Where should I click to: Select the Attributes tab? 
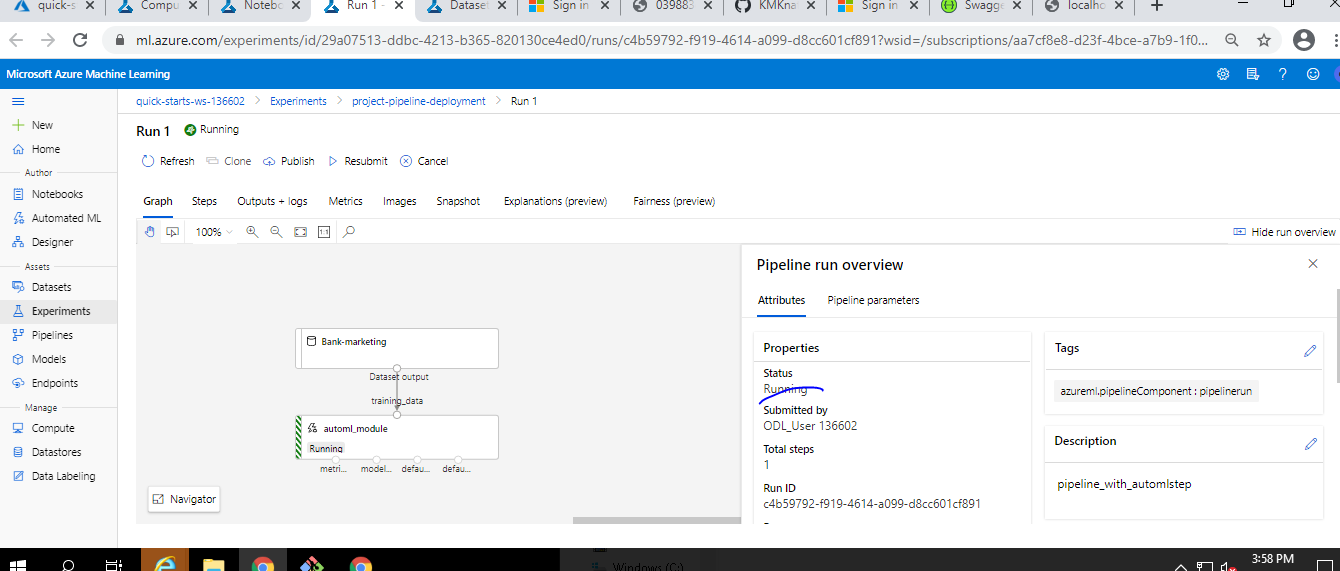[781, 300]
